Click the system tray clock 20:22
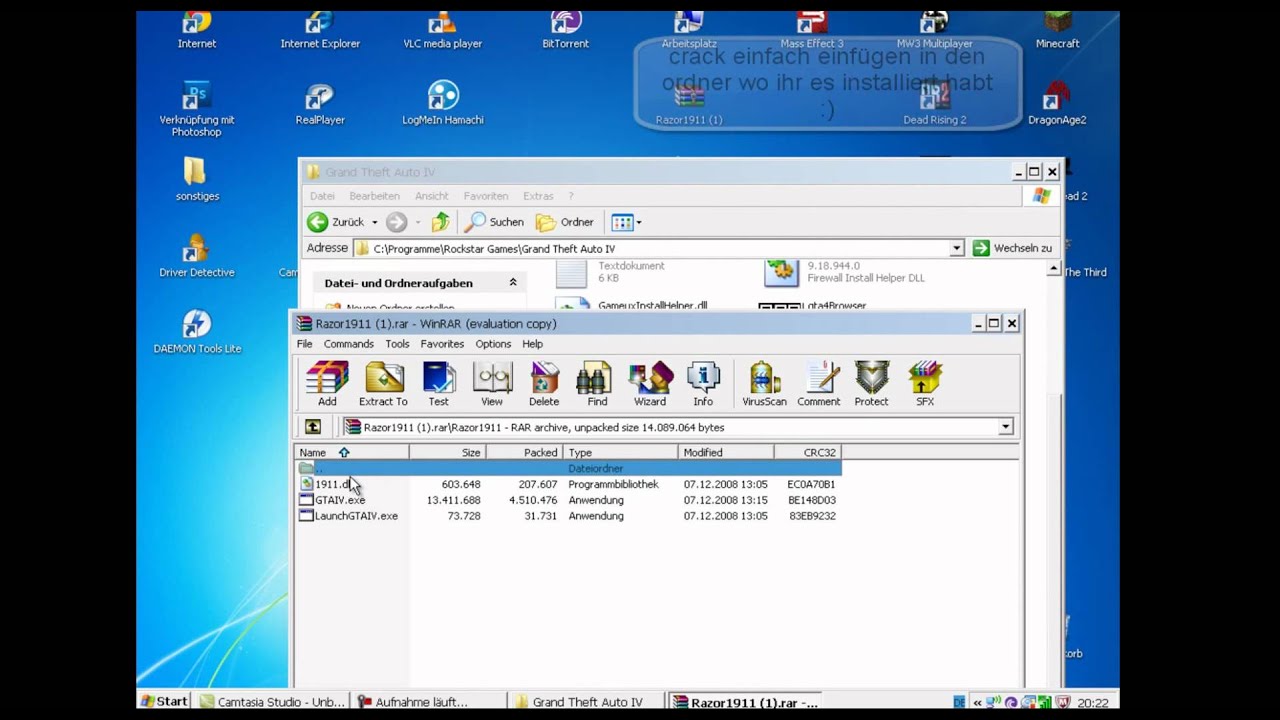 coord(1093,702)
